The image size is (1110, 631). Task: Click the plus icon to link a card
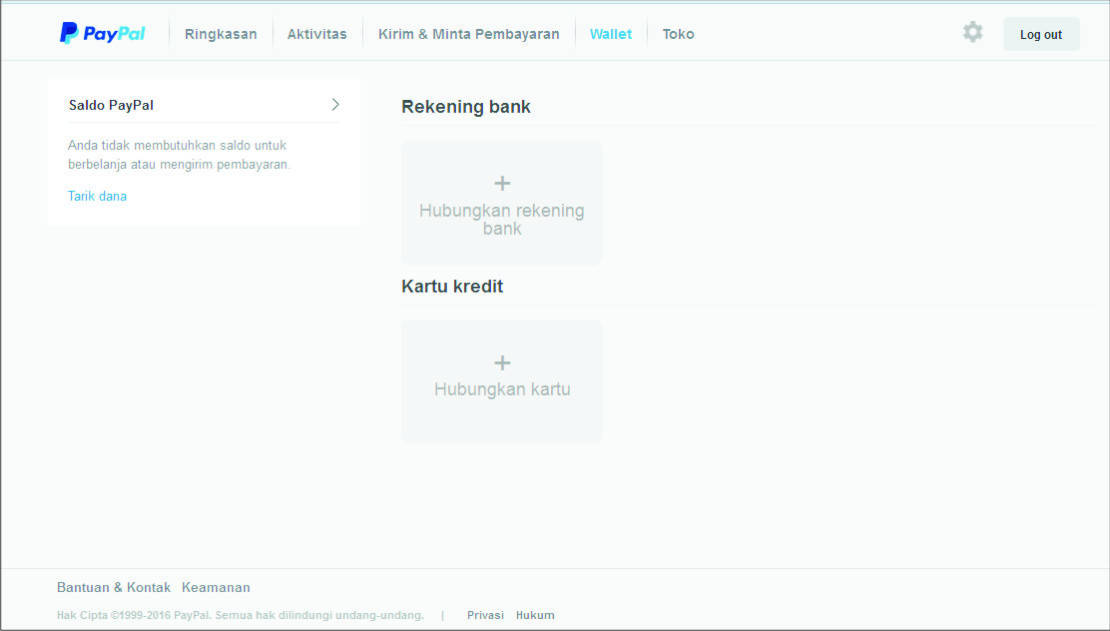pyautogui.click(x=501, y=363)
